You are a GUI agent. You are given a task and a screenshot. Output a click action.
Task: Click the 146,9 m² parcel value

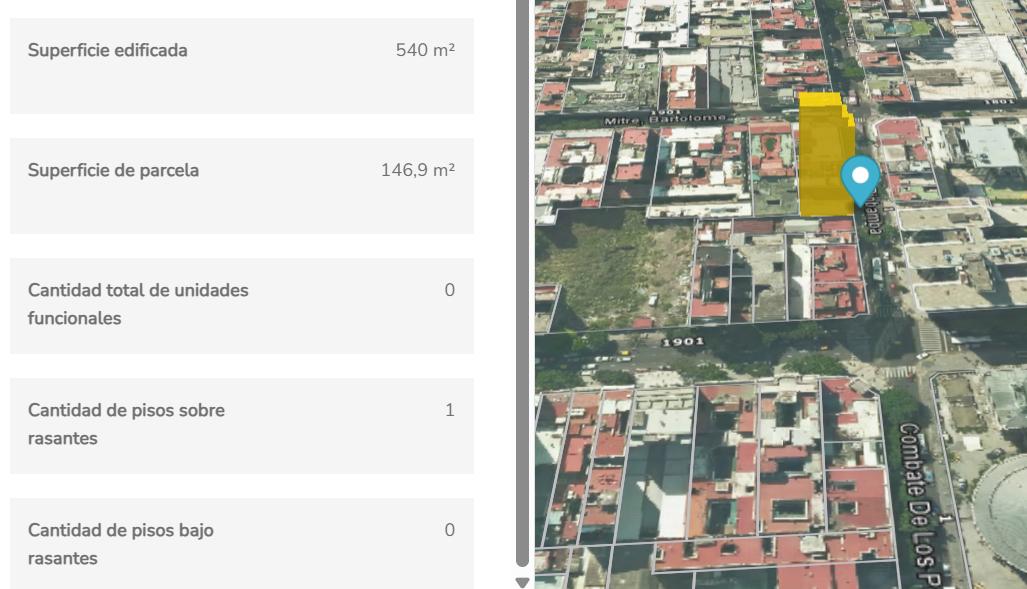(x=418, y=170)
